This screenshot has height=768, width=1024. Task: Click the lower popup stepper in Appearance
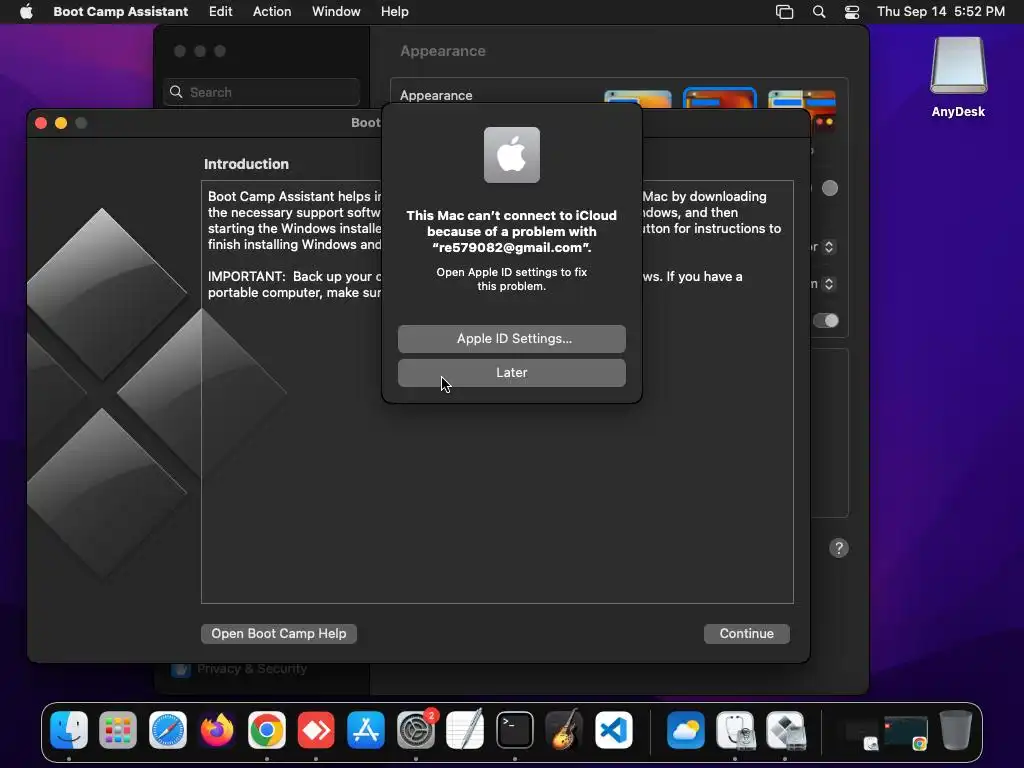pos(829,284)
